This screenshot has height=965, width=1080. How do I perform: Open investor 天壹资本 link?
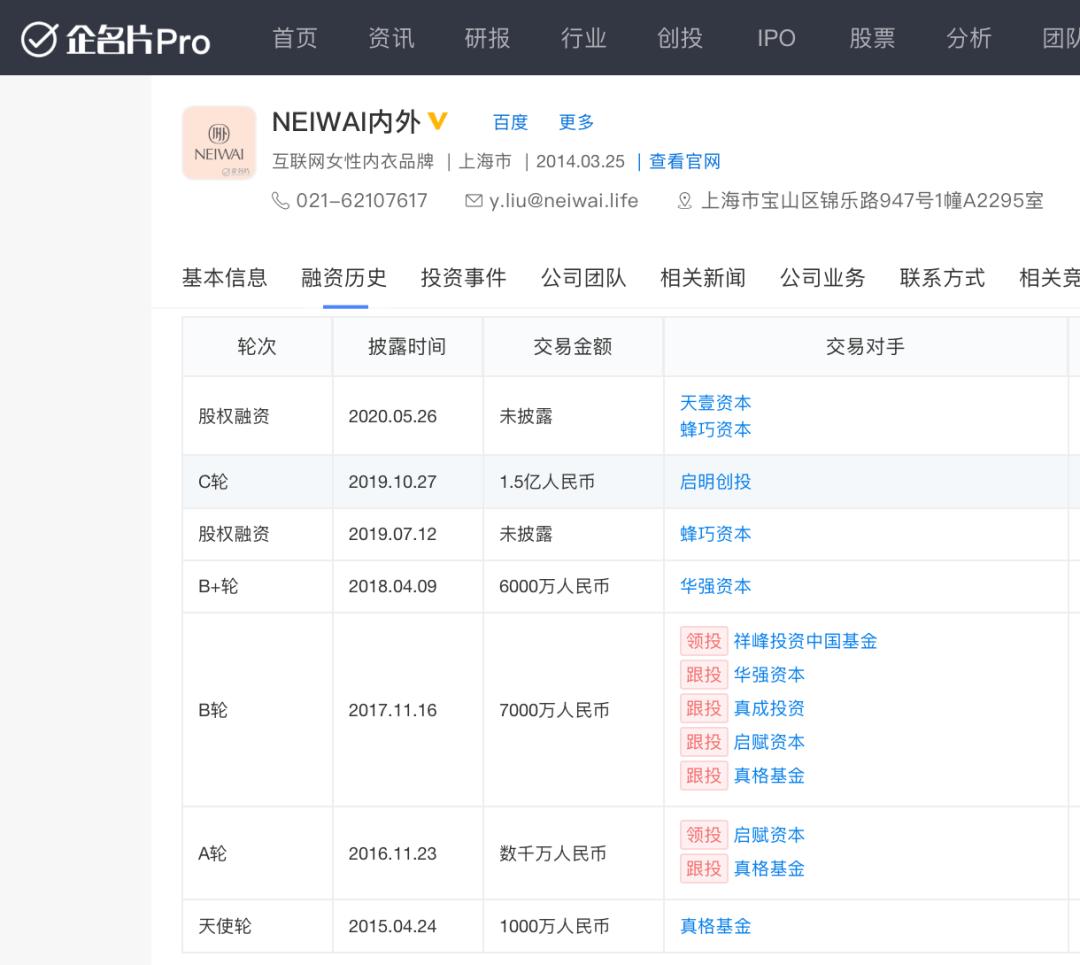[715, 403]
